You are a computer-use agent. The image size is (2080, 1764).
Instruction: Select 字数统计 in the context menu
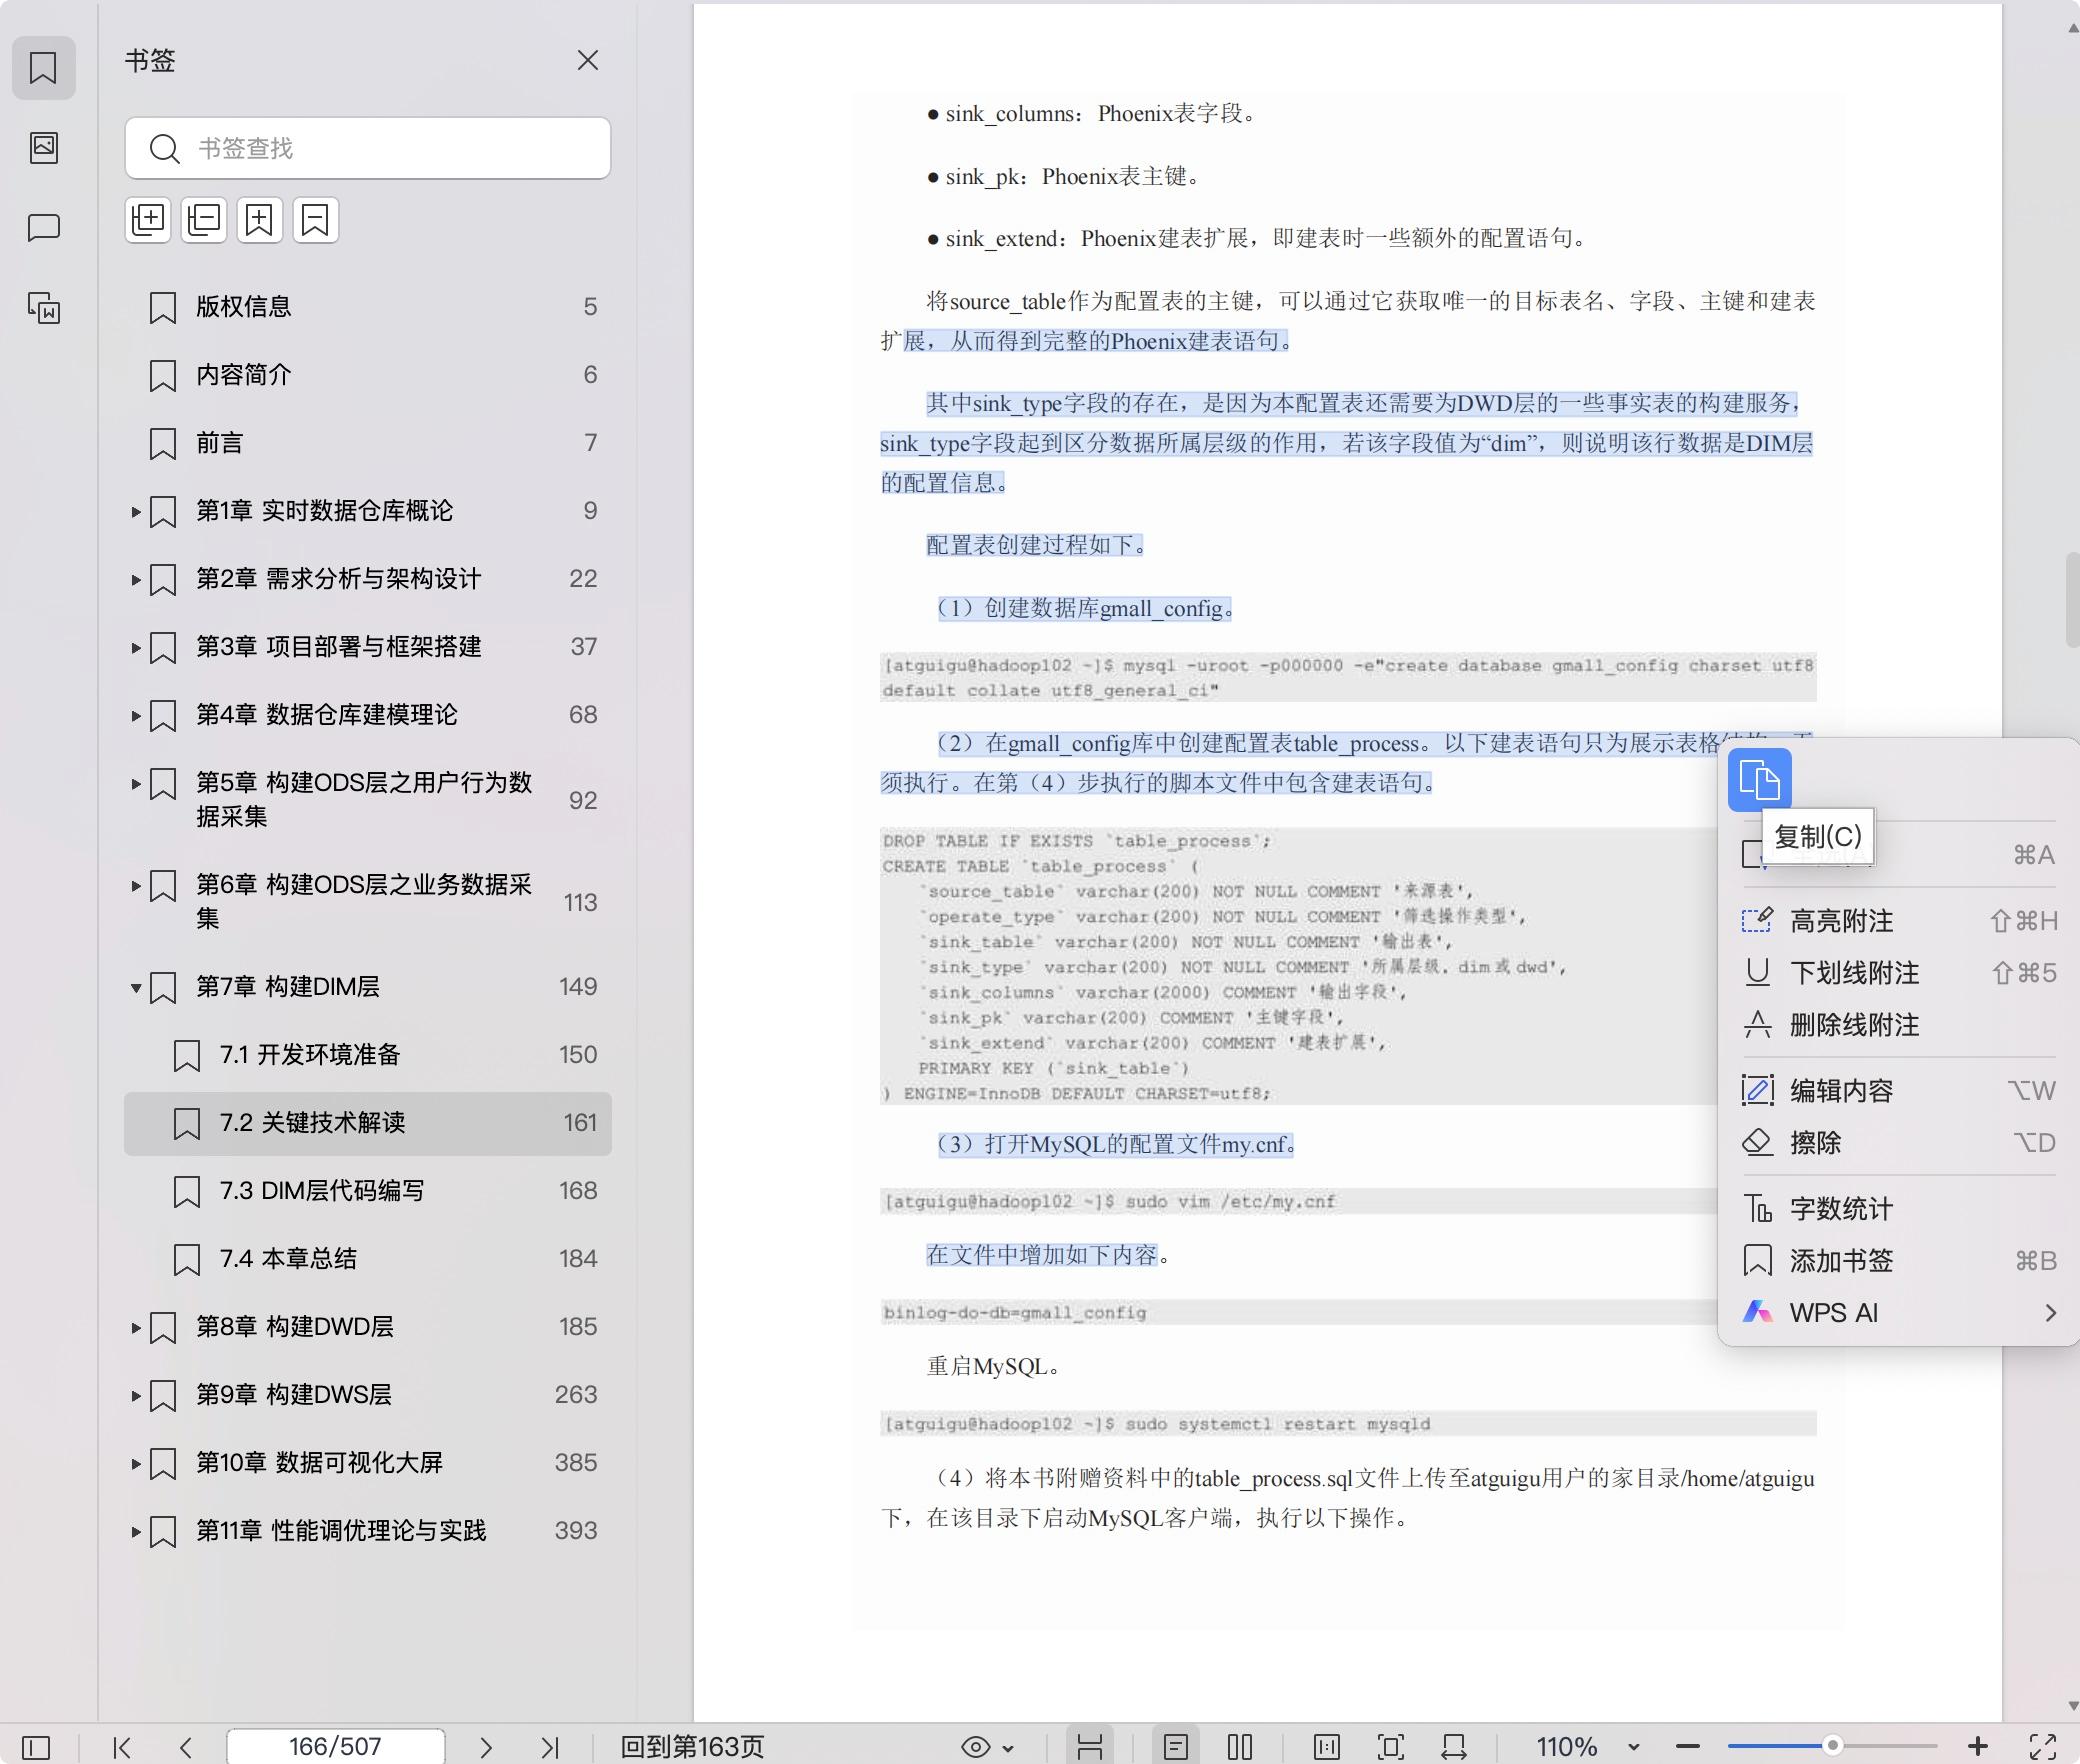click(x=1841, y=1209)
